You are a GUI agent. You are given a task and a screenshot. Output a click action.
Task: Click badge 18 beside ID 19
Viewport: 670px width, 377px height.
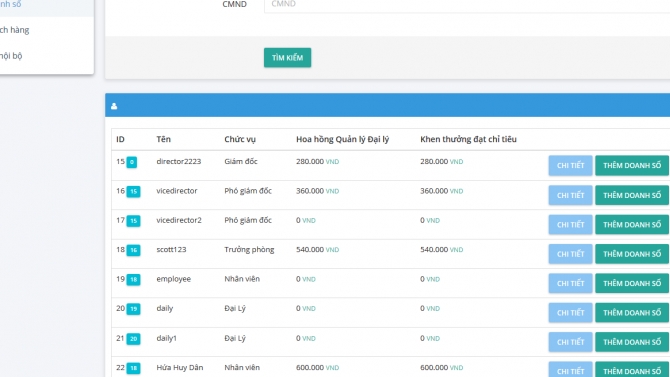pyautogui.click(x=133, y=280)
